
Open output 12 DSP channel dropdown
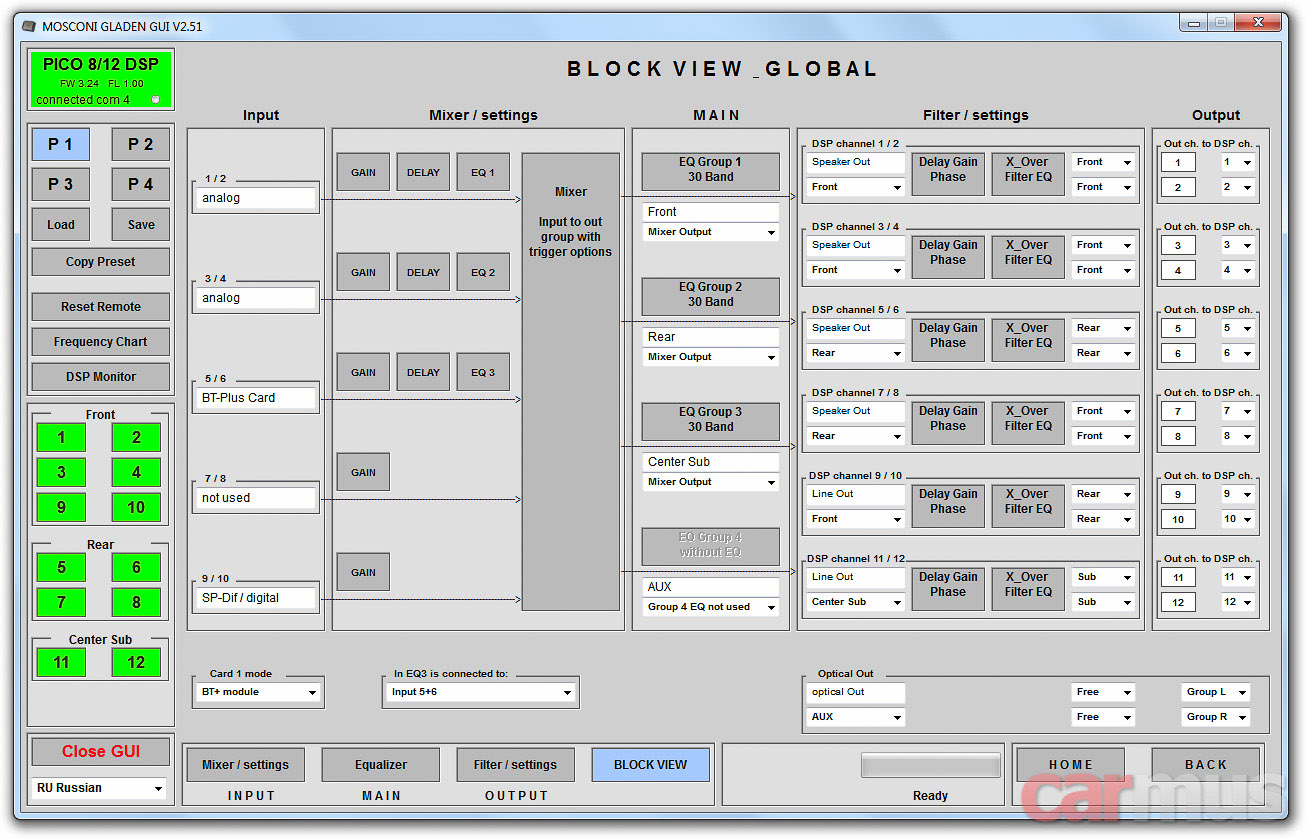1238,602
